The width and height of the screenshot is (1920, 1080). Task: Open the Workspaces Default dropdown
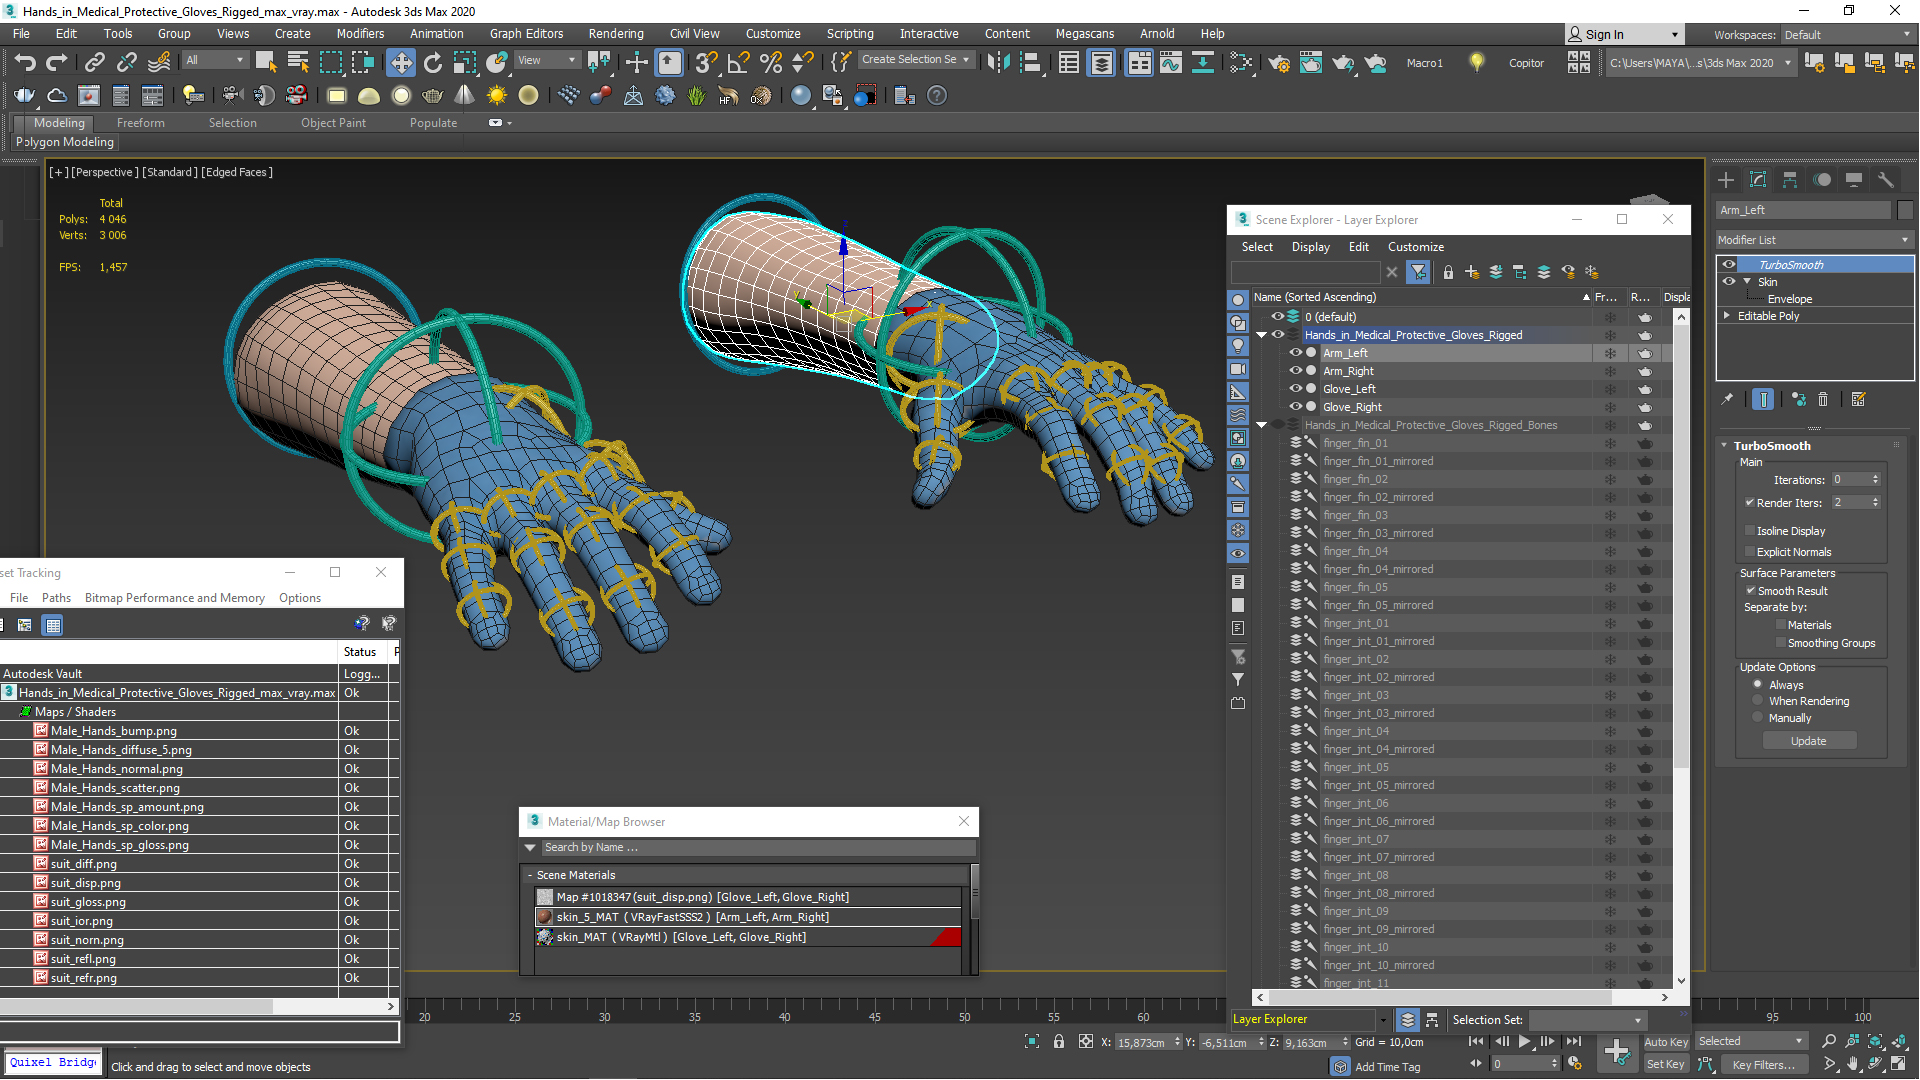click(1847, 35)
